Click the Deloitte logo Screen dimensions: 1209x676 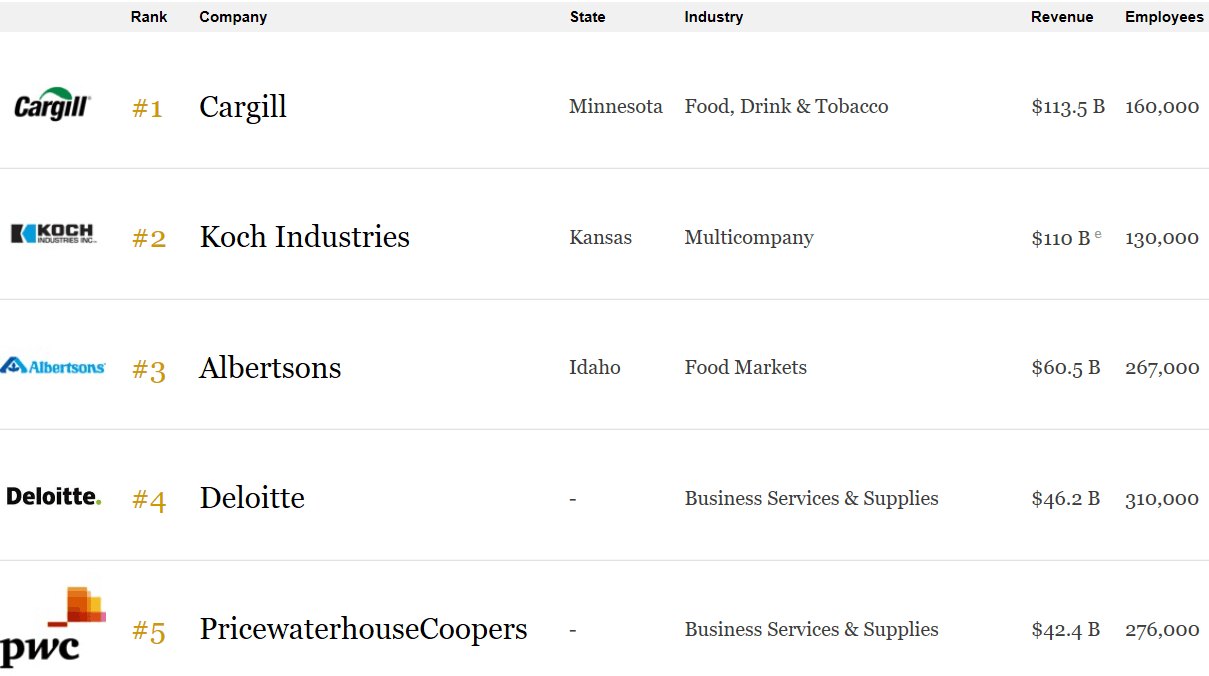(x=53, y=496)
